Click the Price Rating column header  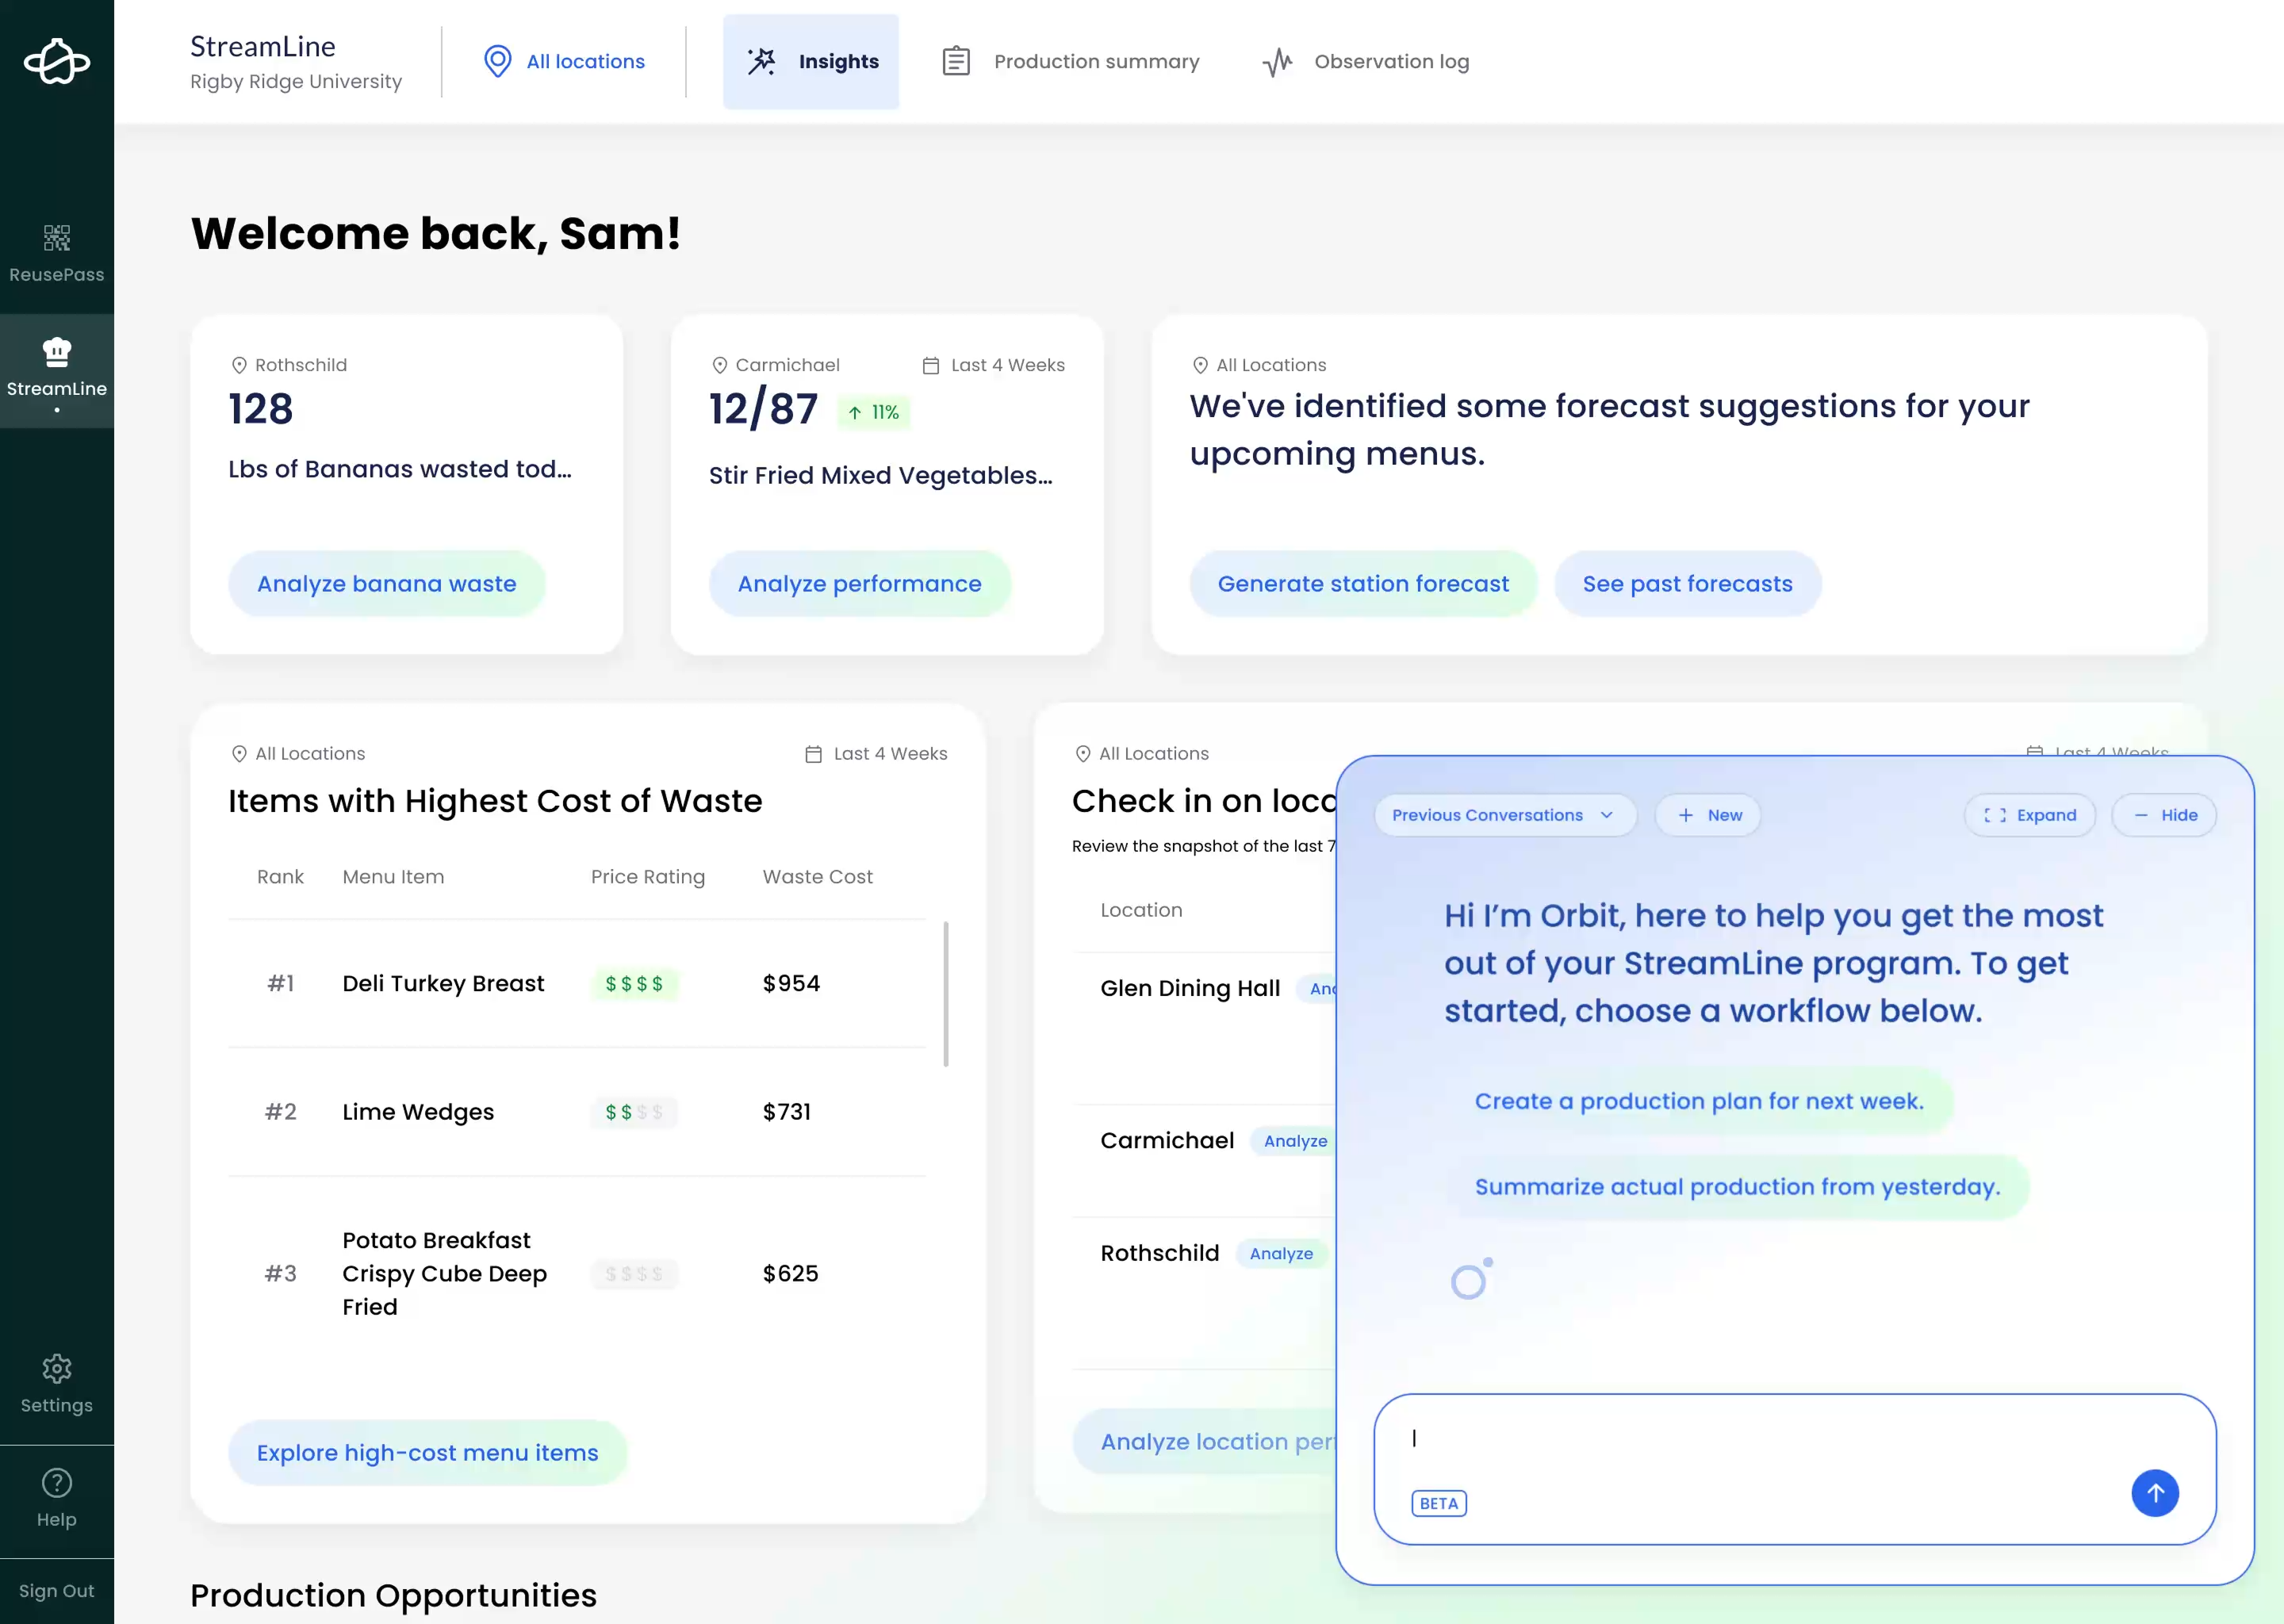pyautogui.click(x=648, y=877)
